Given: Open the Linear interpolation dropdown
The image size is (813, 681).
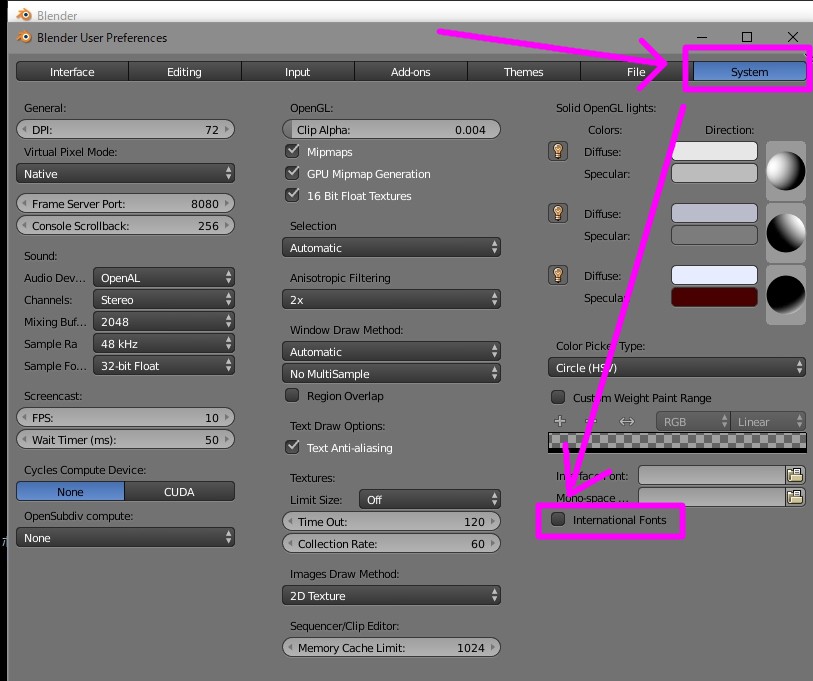Looking at the screenshot, I should pyautogui.click(x=768, y=421).
